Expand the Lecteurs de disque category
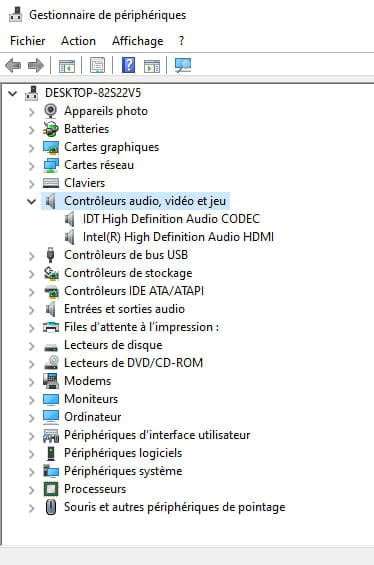The width and height of the screenshot is (374, 565). [x=32, y=346]
